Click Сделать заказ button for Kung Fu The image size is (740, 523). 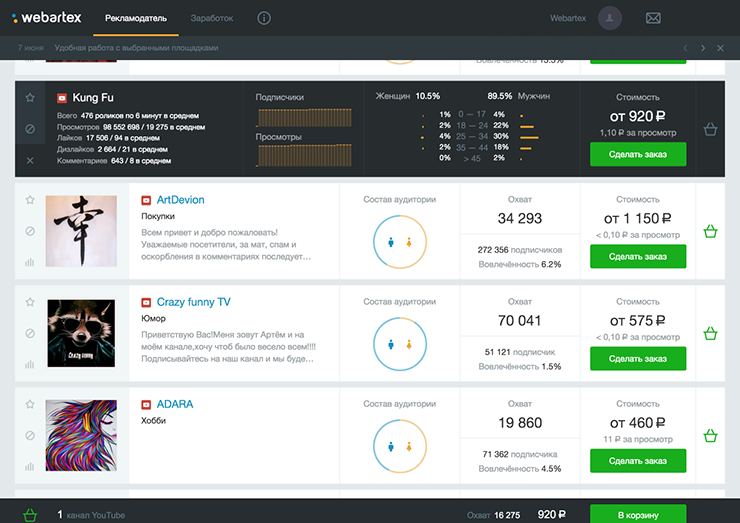637,154
